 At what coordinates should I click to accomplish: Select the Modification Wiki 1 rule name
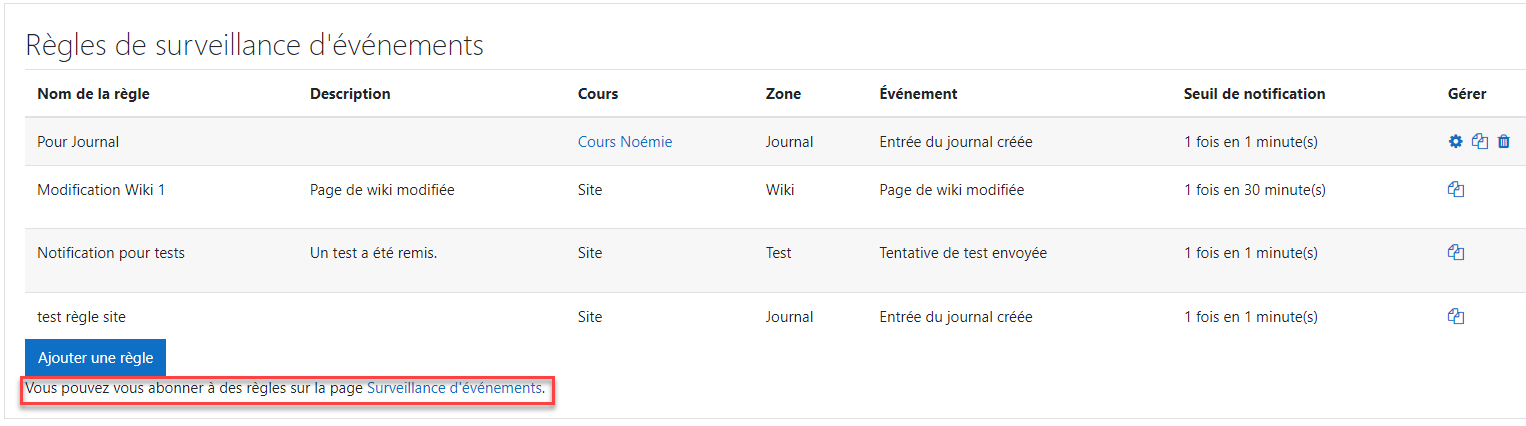click(101, 190)
